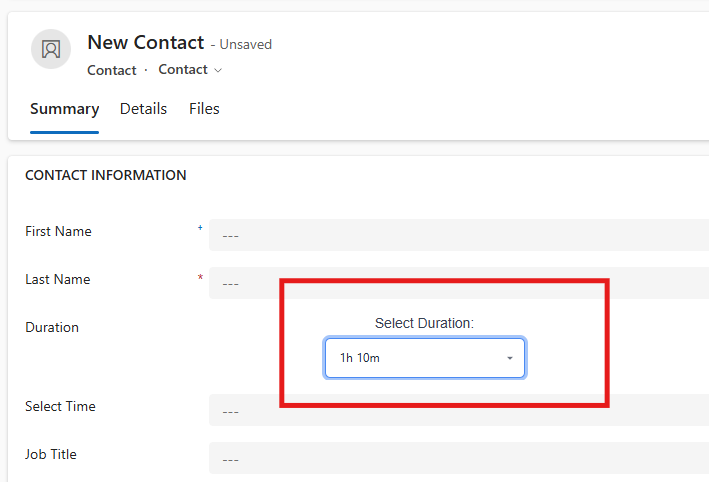This screenshot has width=709, height=482.
Task: Click the CONTACT INFORMATION section heading
Action: [x=106, y=175]
